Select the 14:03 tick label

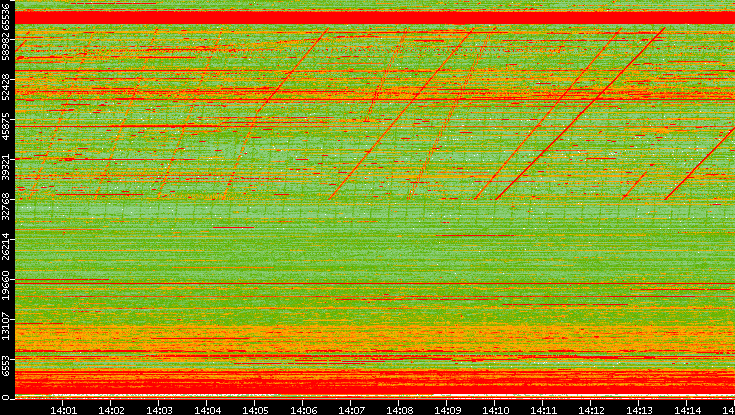click(159, 410)
